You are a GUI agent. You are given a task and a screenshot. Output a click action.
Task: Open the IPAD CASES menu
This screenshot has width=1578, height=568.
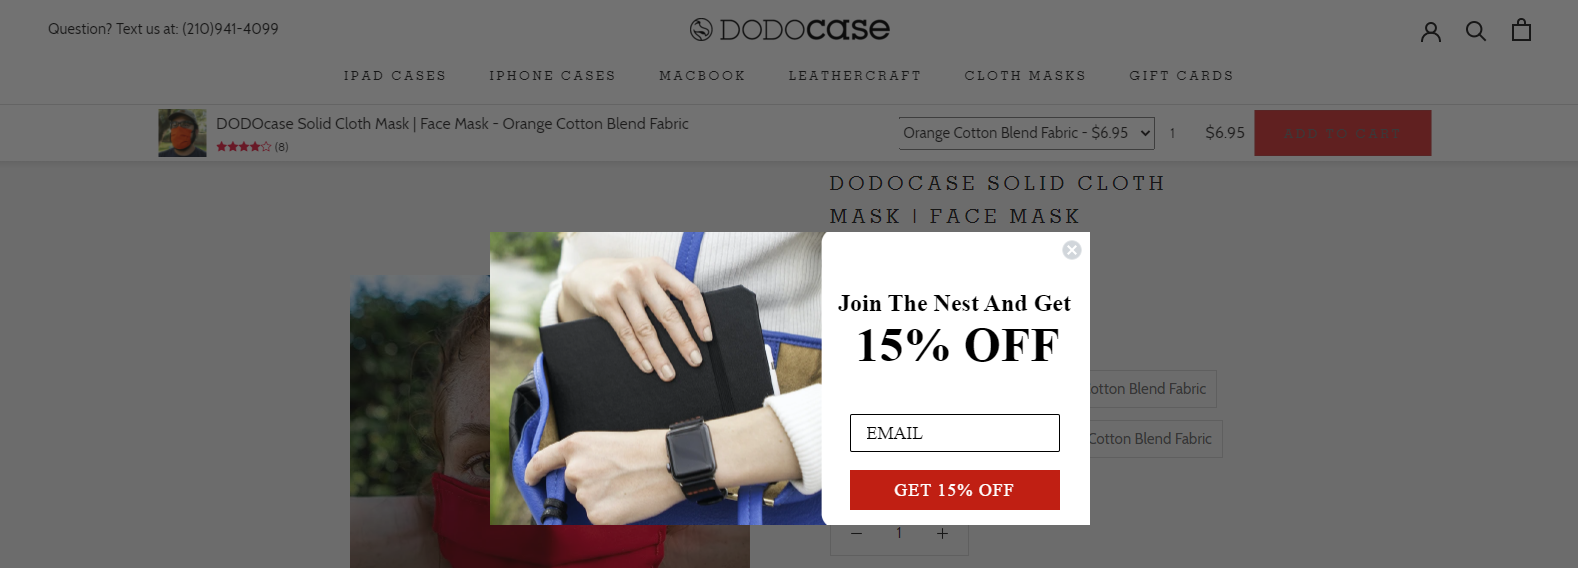395,76
